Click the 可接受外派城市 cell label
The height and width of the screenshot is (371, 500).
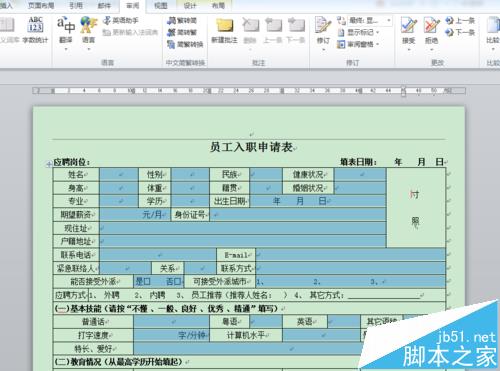pos(220,282)
